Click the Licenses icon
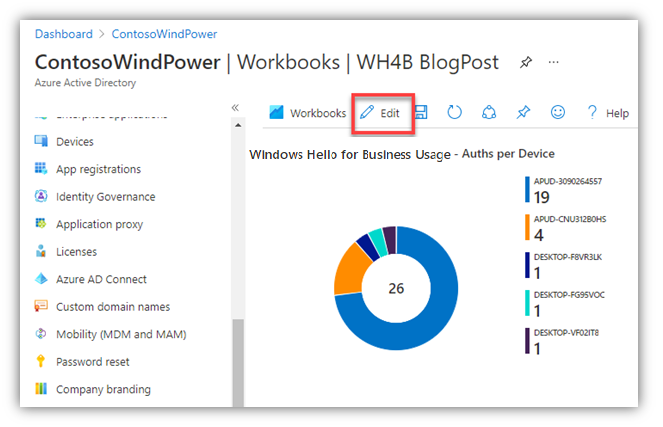This screenshot has height=427, width=663. pos(41,251)
